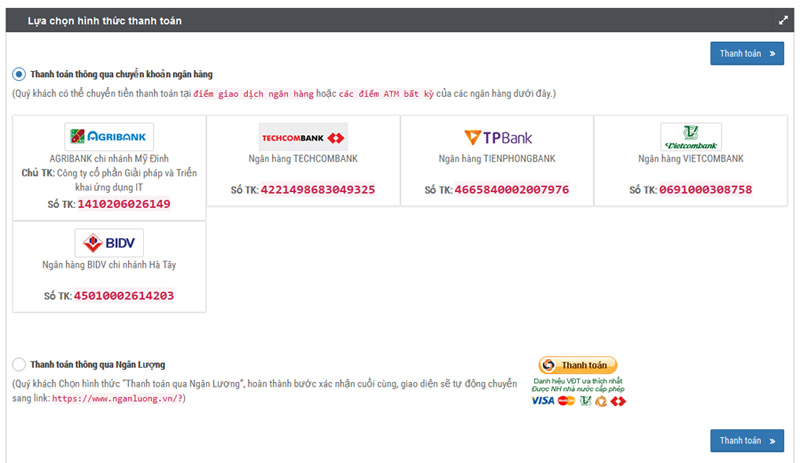This screenshot has width=800, height=463.
Task: Click the "Lựa chọn hình thức thanh toán" header
Action: coord(105,21)
